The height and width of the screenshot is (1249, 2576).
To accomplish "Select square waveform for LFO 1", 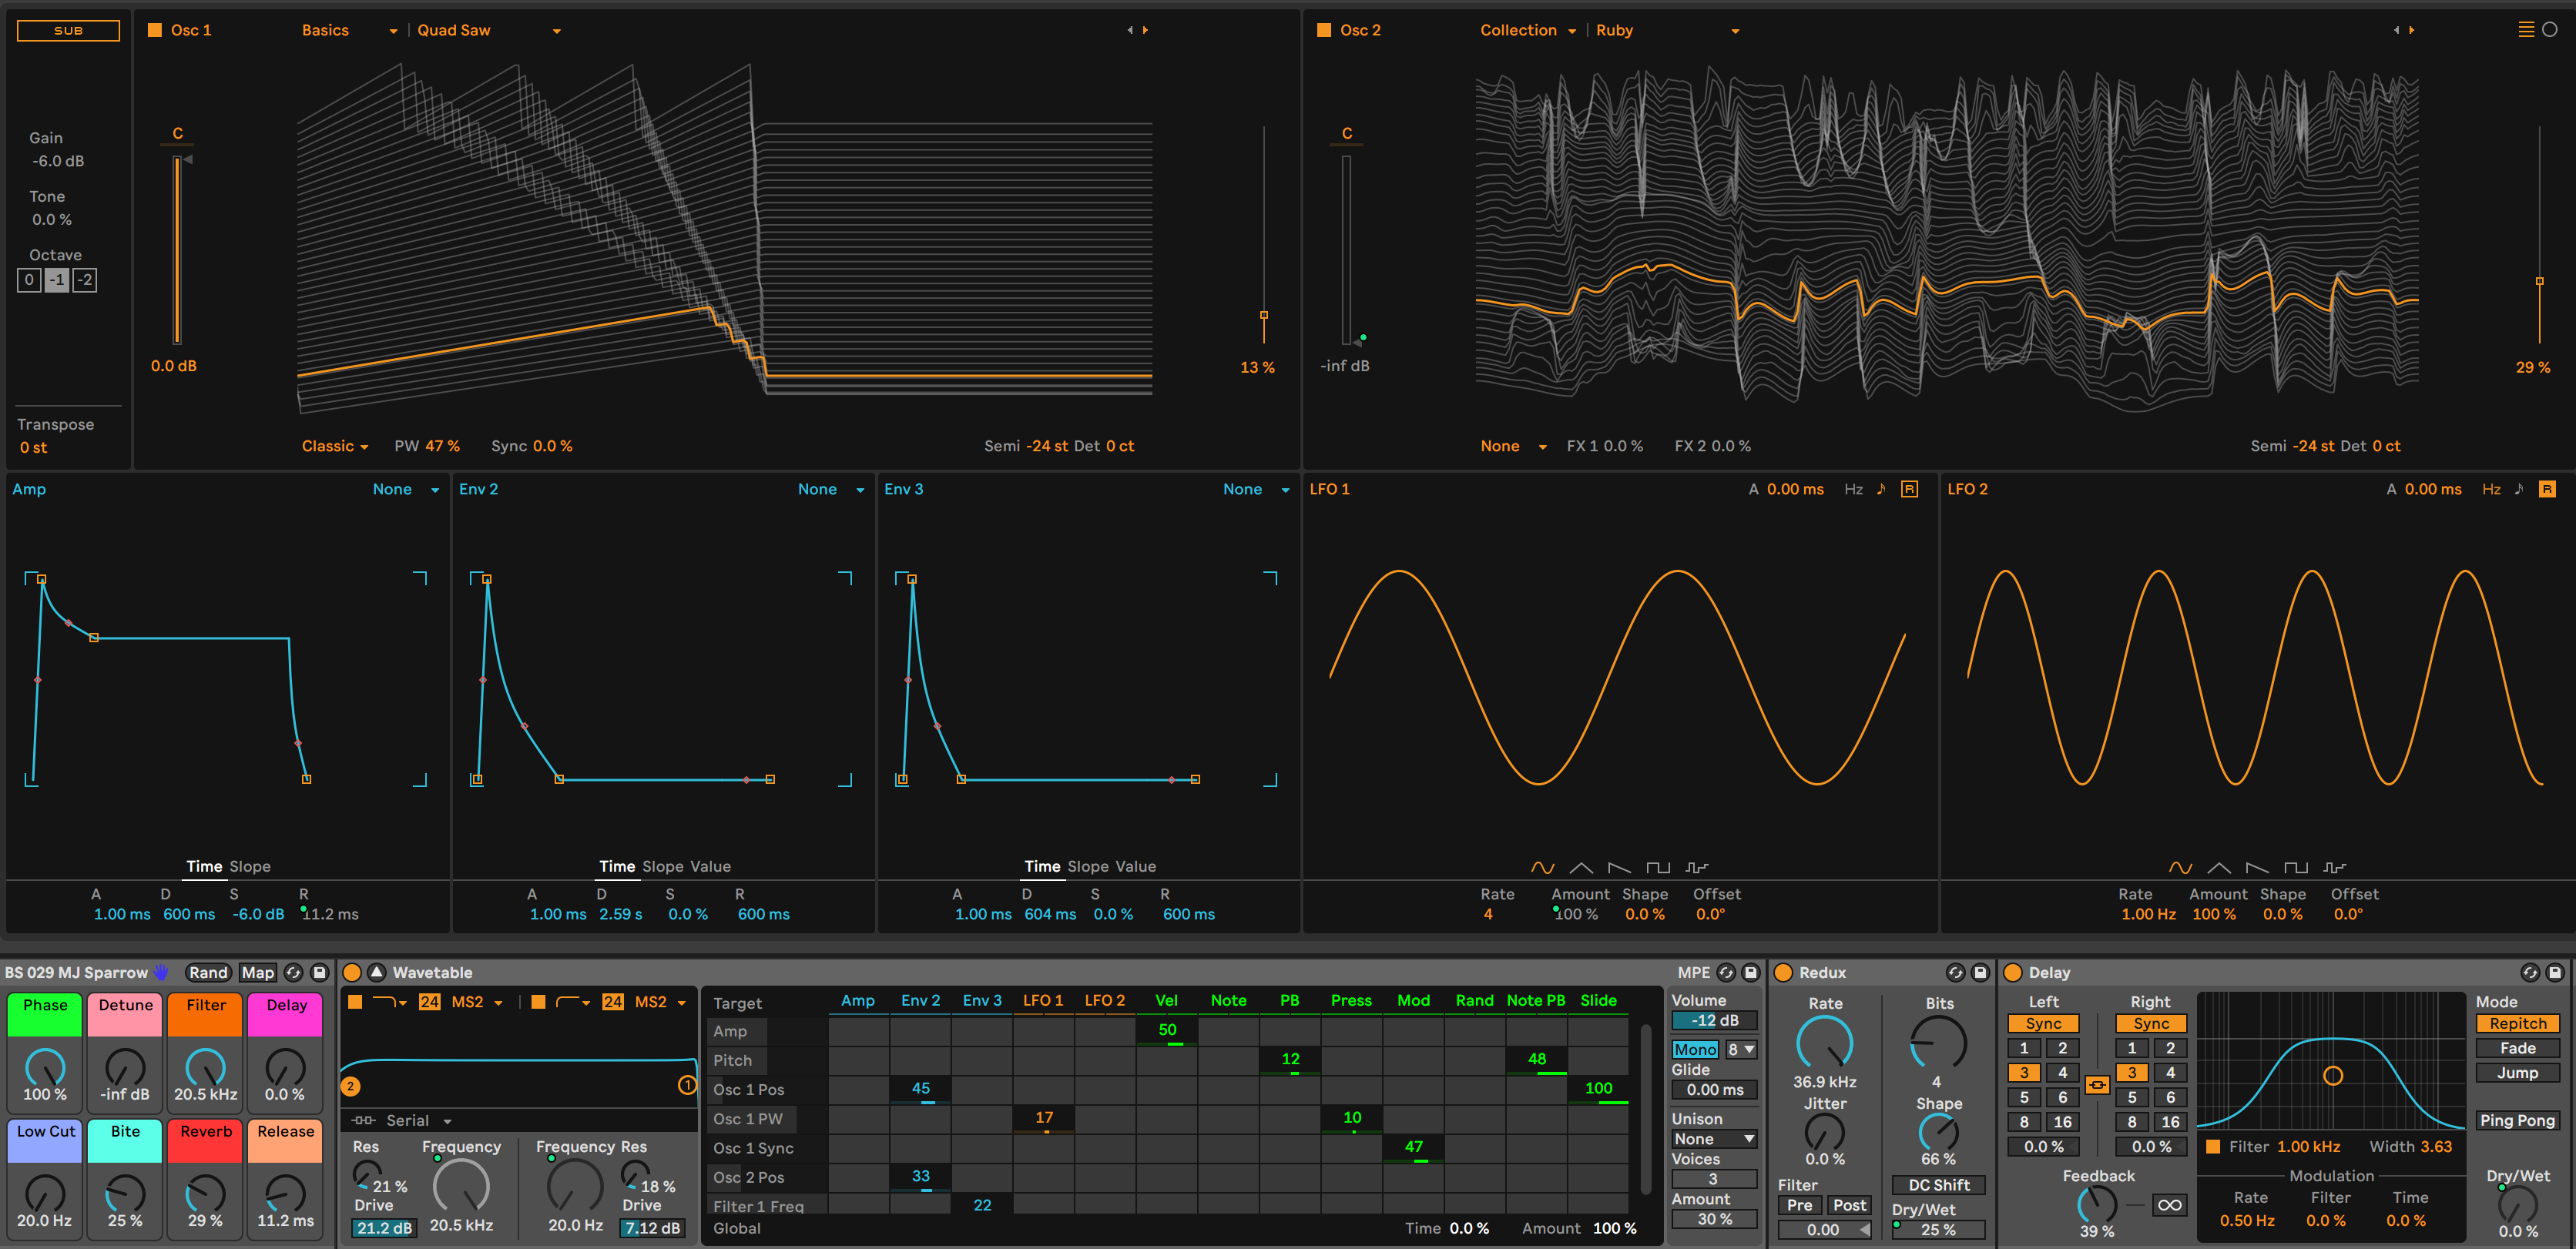I will click(x=1657, y=867).
